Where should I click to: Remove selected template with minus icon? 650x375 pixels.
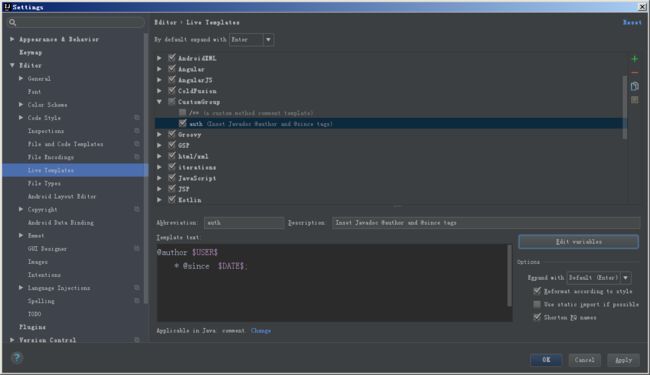coord(634,73)
